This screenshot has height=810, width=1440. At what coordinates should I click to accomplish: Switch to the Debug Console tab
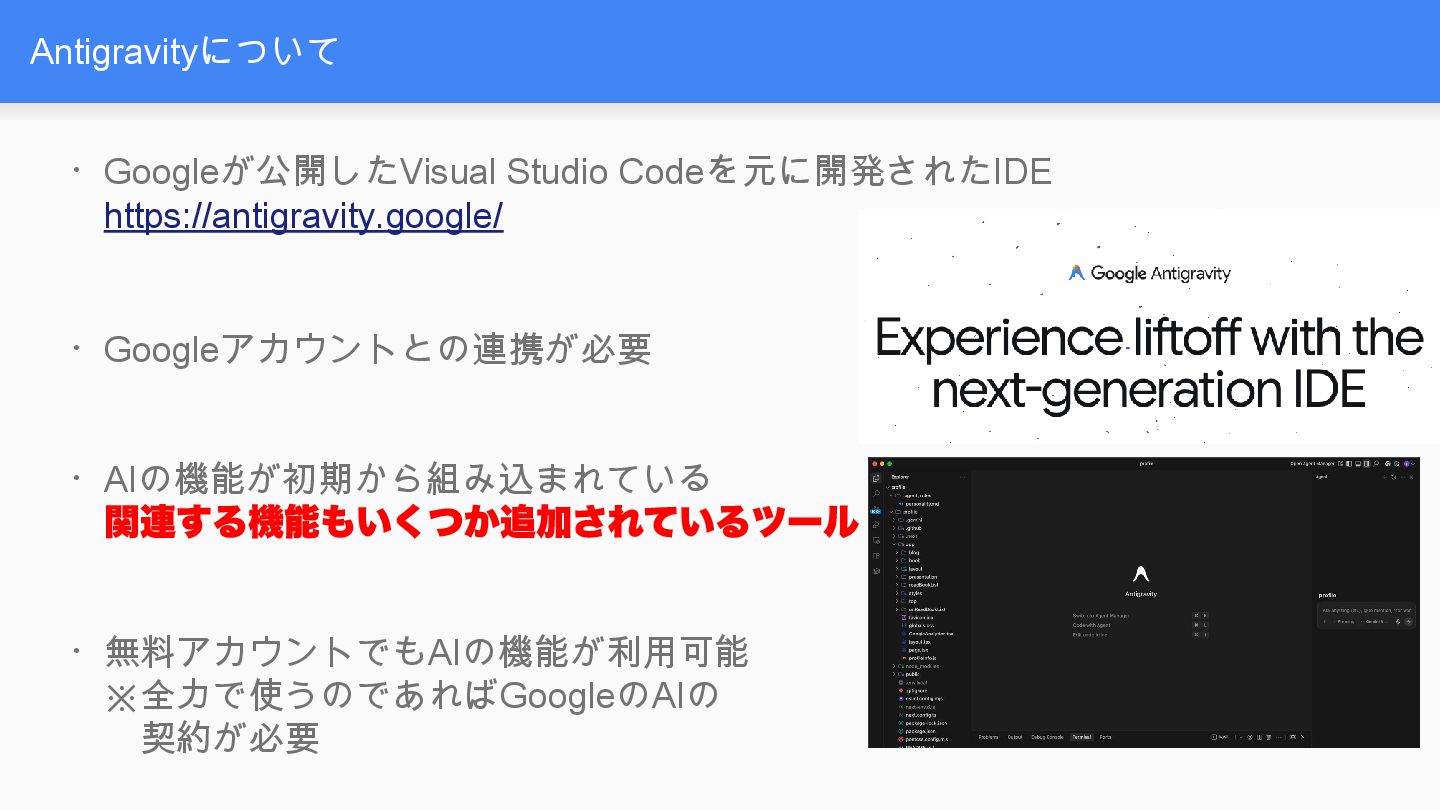click(x=1047, y=737)
